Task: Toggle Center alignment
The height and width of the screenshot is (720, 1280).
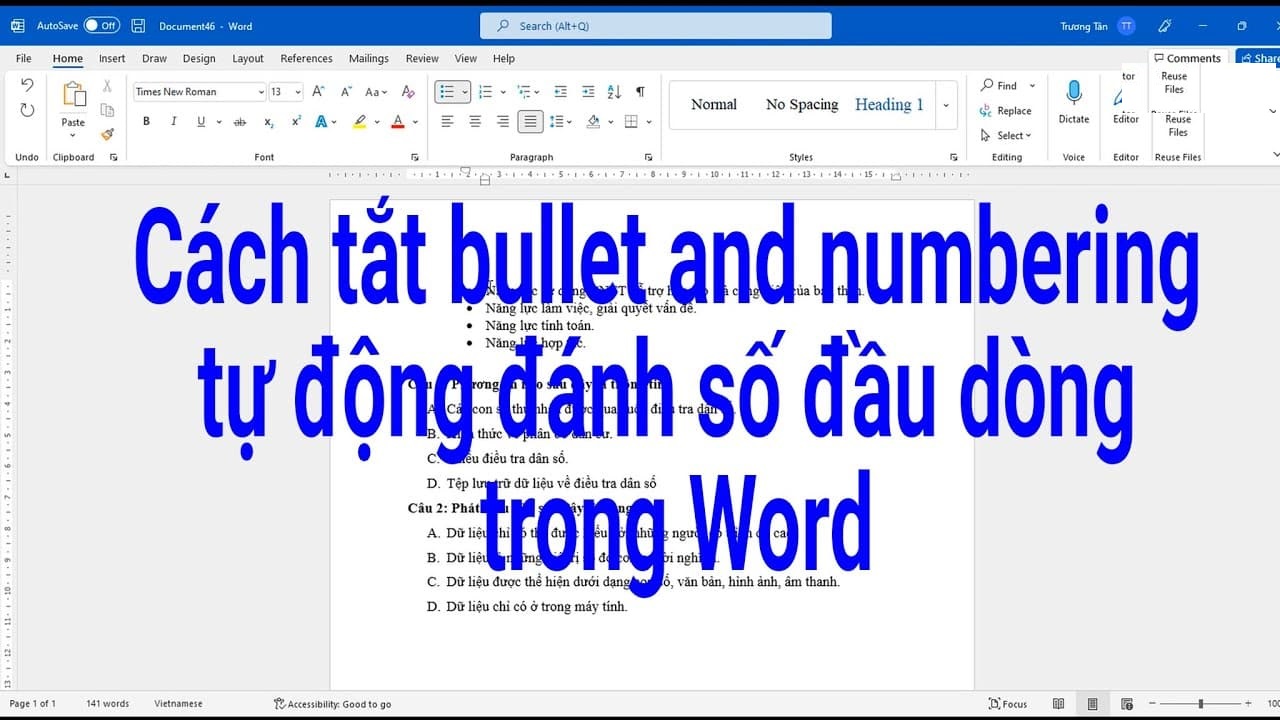Action: [475, 122]
